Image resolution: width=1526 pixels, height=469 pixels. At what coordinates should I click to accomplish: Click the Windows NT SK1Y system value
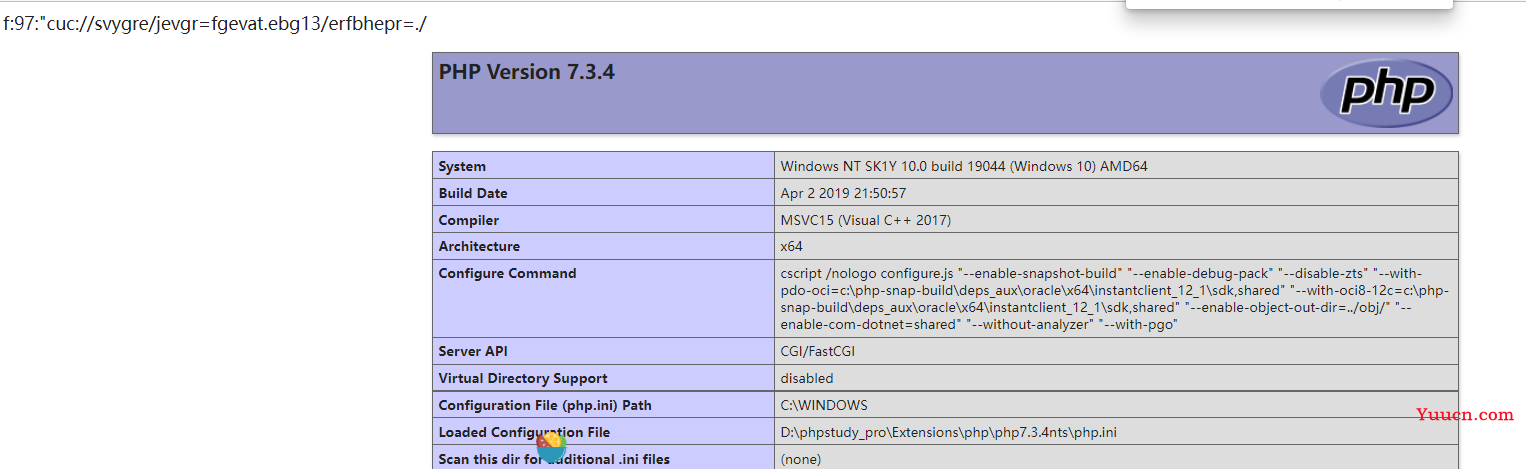[x=964, y=166]
